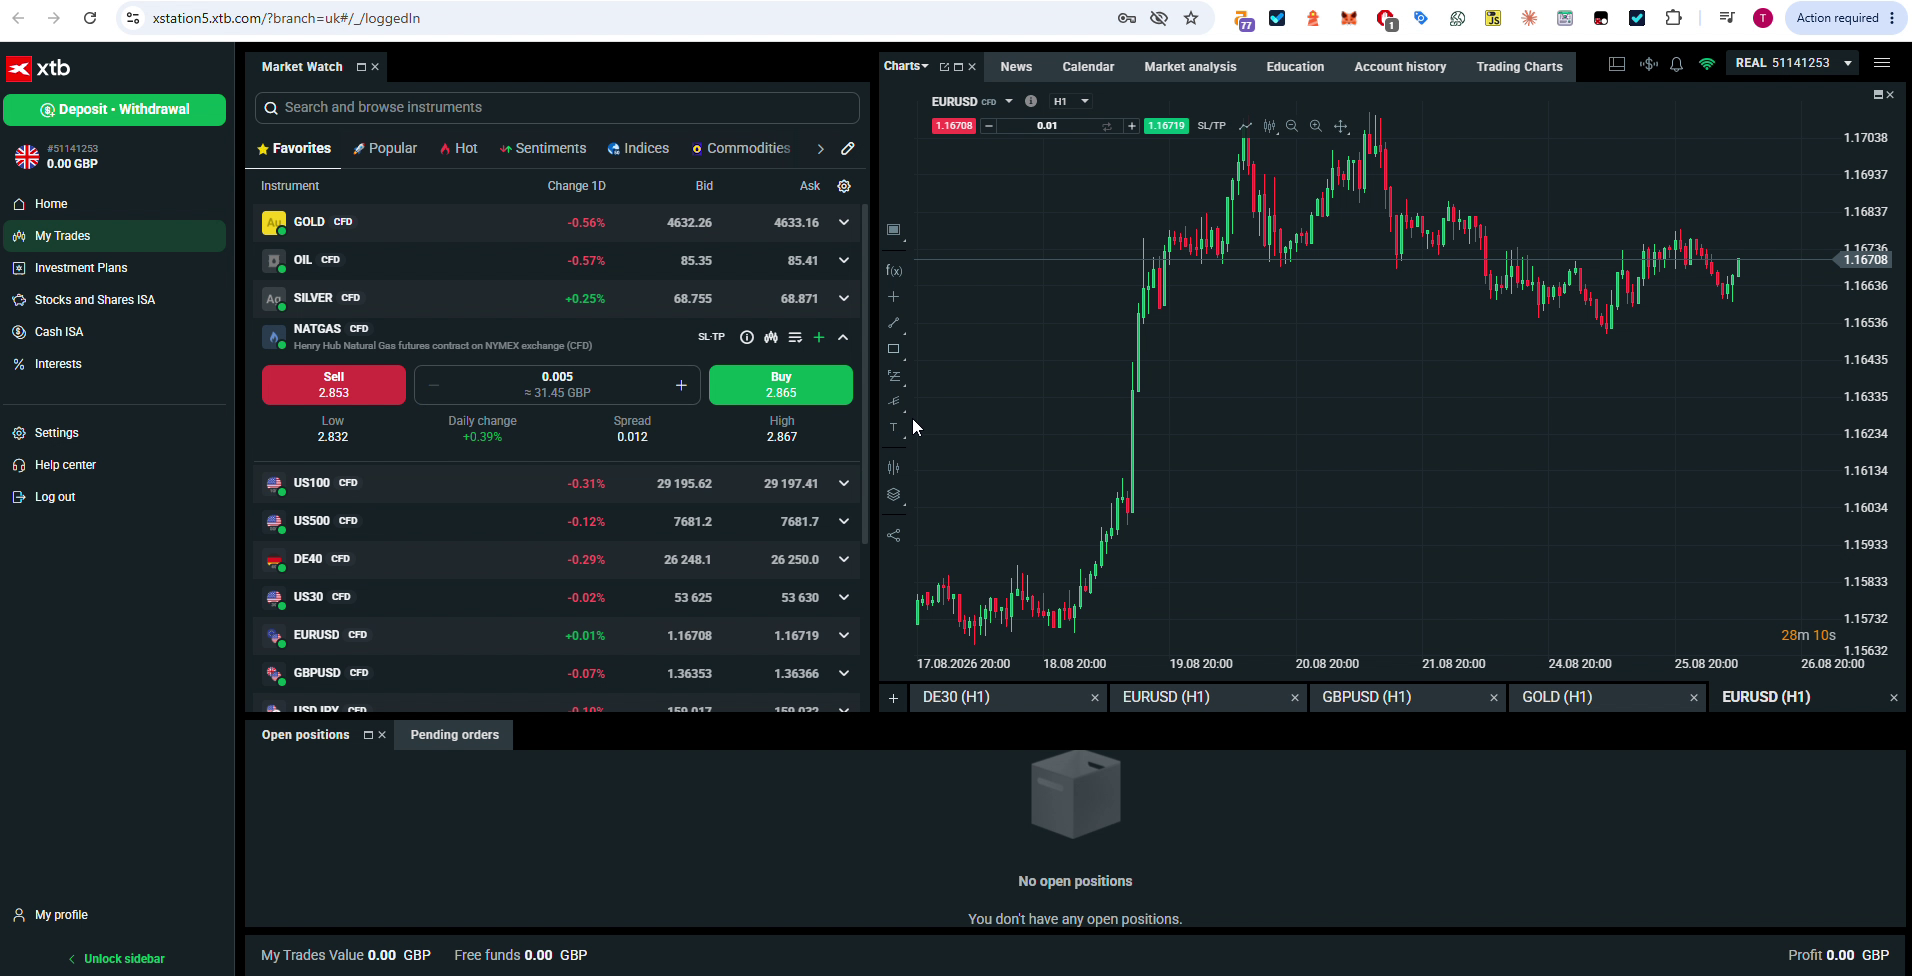Switch to the Popular tab

385,148
